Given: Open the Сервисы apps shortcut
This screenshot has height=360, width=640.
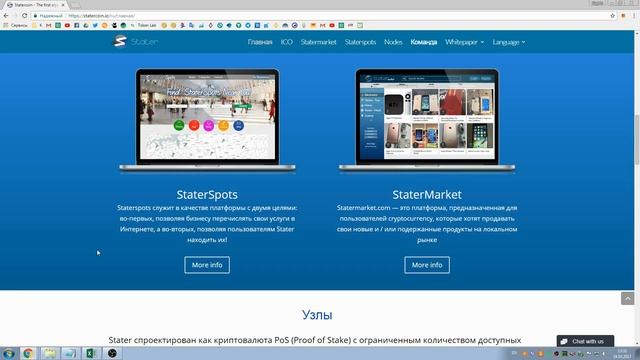Looking at the screenshot, I should 15,25.
